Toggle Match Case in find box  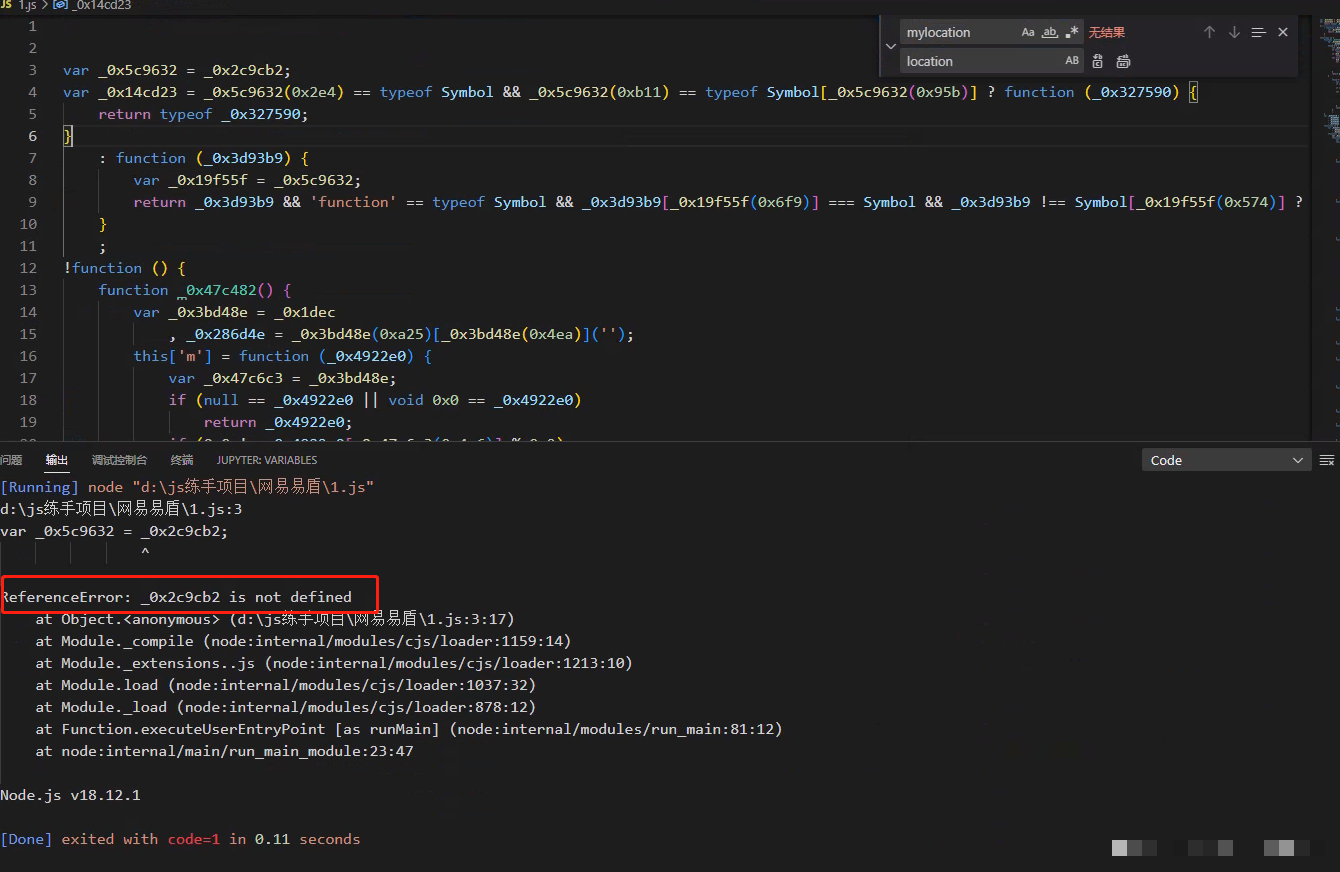[1028, 33]
